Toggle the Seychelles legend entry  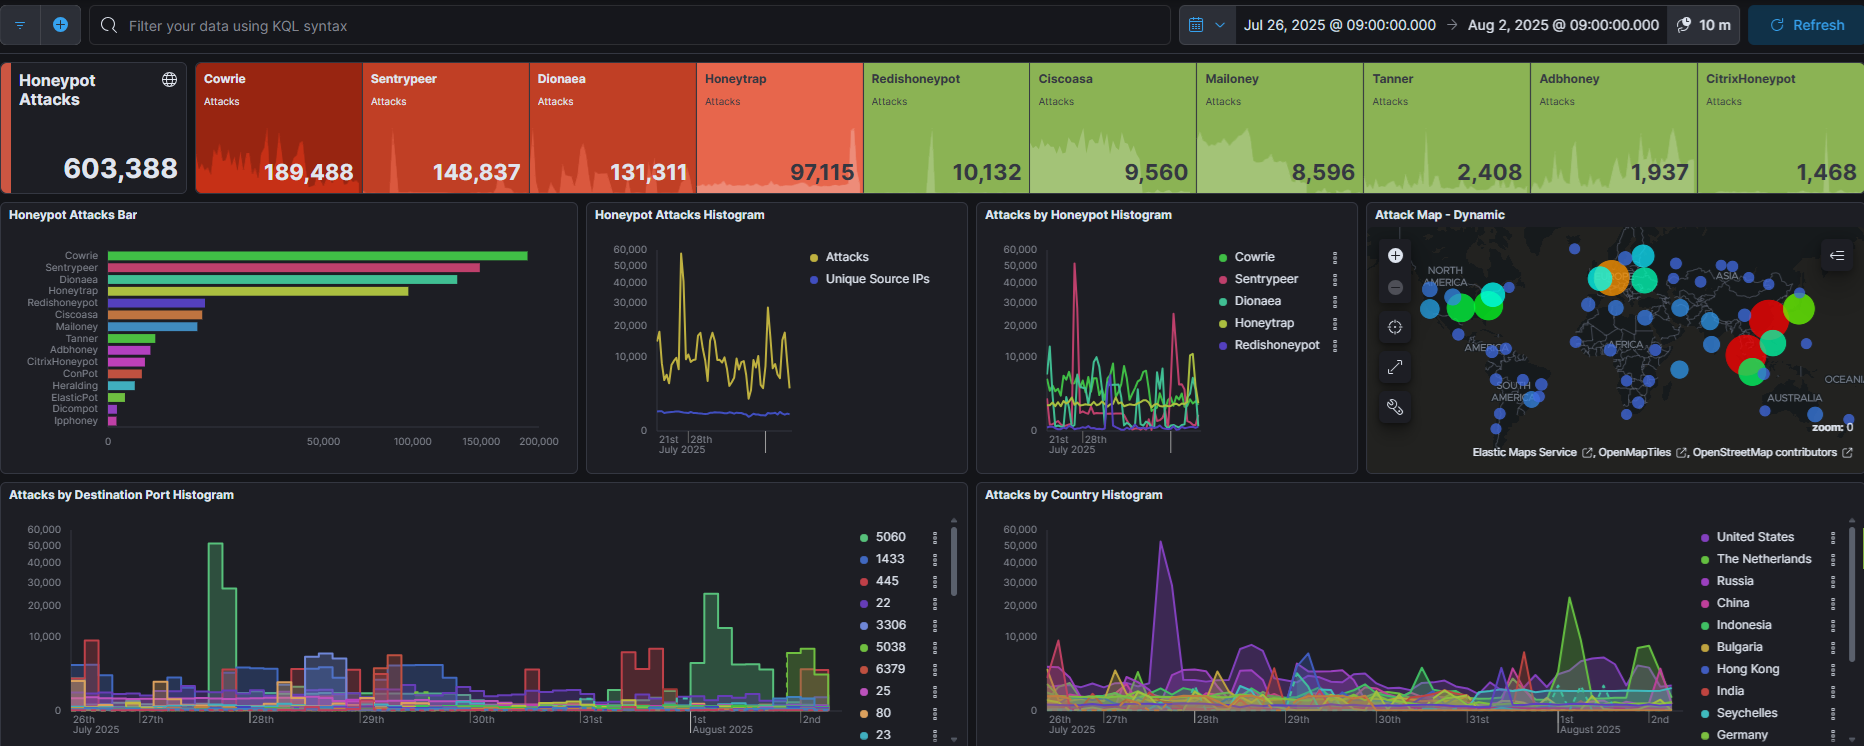coord(1747,713)
